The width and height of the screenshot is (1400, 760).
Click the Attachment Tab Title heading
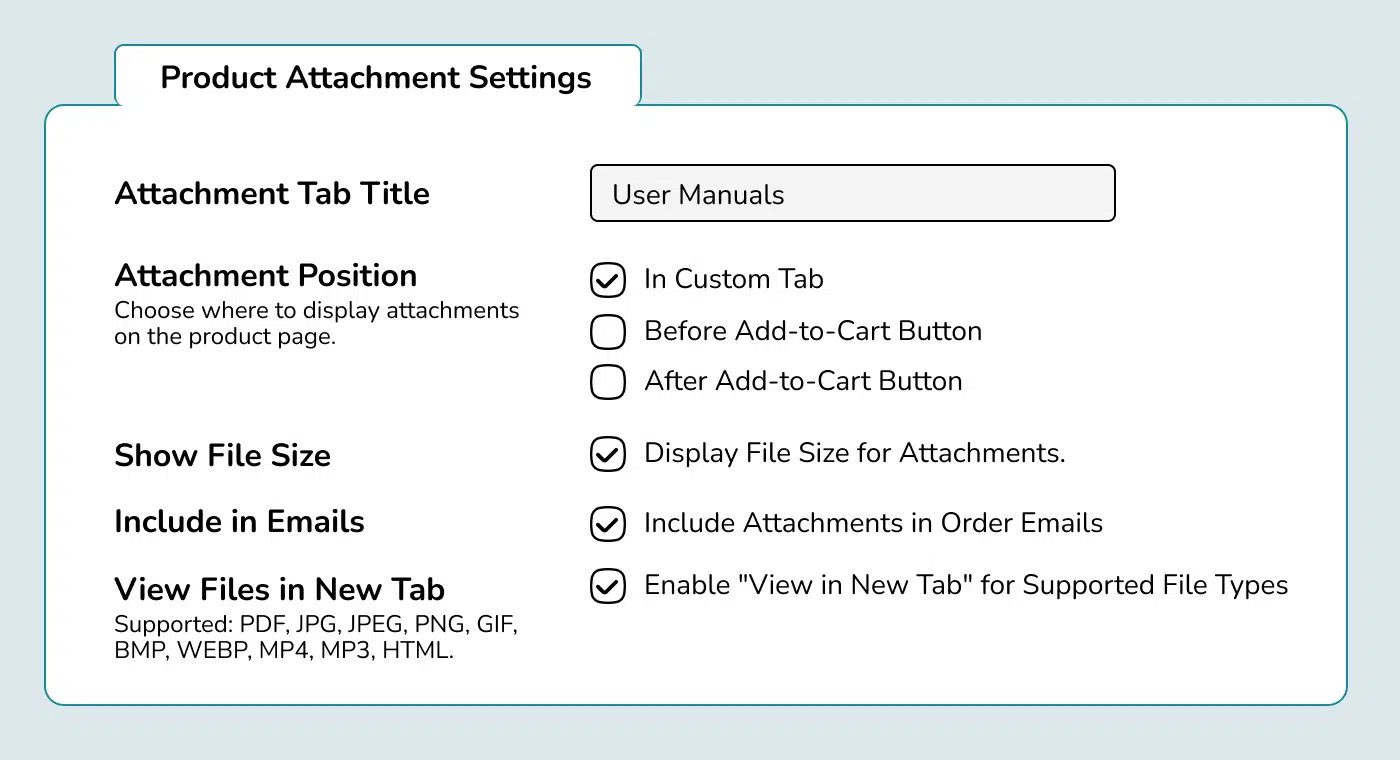tap(272, 193)
